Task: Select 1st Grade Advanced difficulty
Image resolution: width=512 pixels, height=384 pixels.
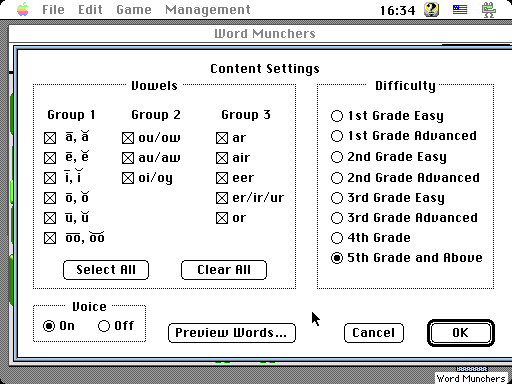Action: [x=337, y=136]
